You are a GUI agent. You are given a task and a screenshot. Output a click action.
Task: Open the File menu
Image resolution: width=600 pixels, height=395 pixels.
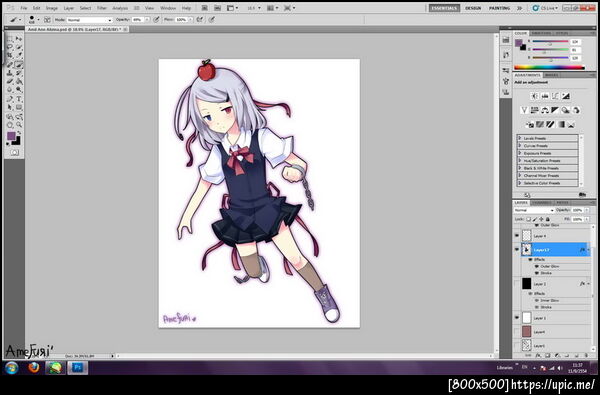(24, 8)
